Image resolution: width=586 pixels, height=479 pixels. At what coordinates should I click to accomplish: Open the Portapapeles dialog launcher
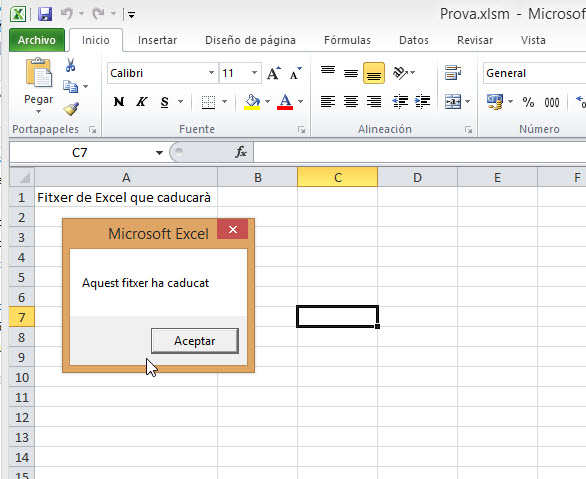[92, 130]
